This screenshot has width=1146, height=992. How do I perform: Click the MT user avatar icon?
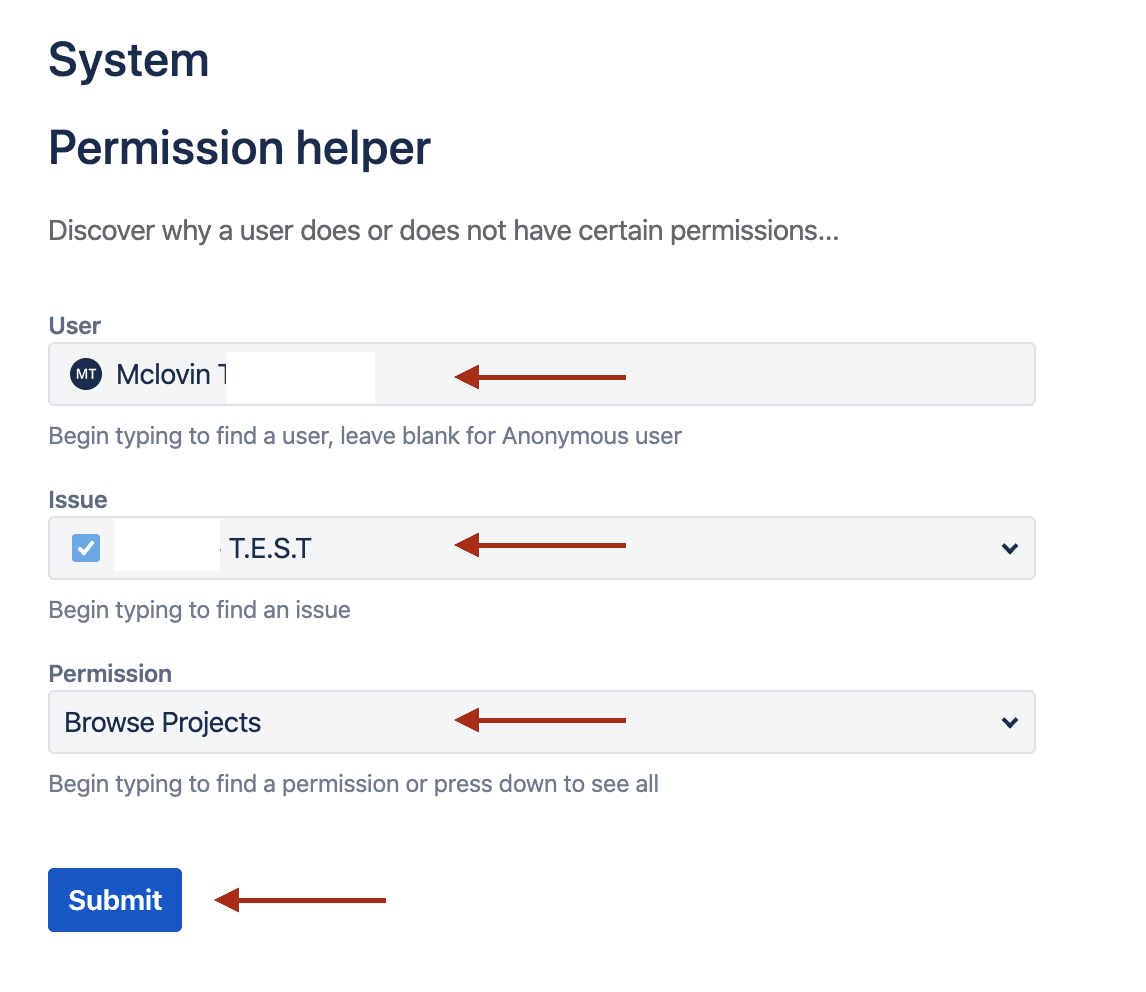tap(86, 375)
